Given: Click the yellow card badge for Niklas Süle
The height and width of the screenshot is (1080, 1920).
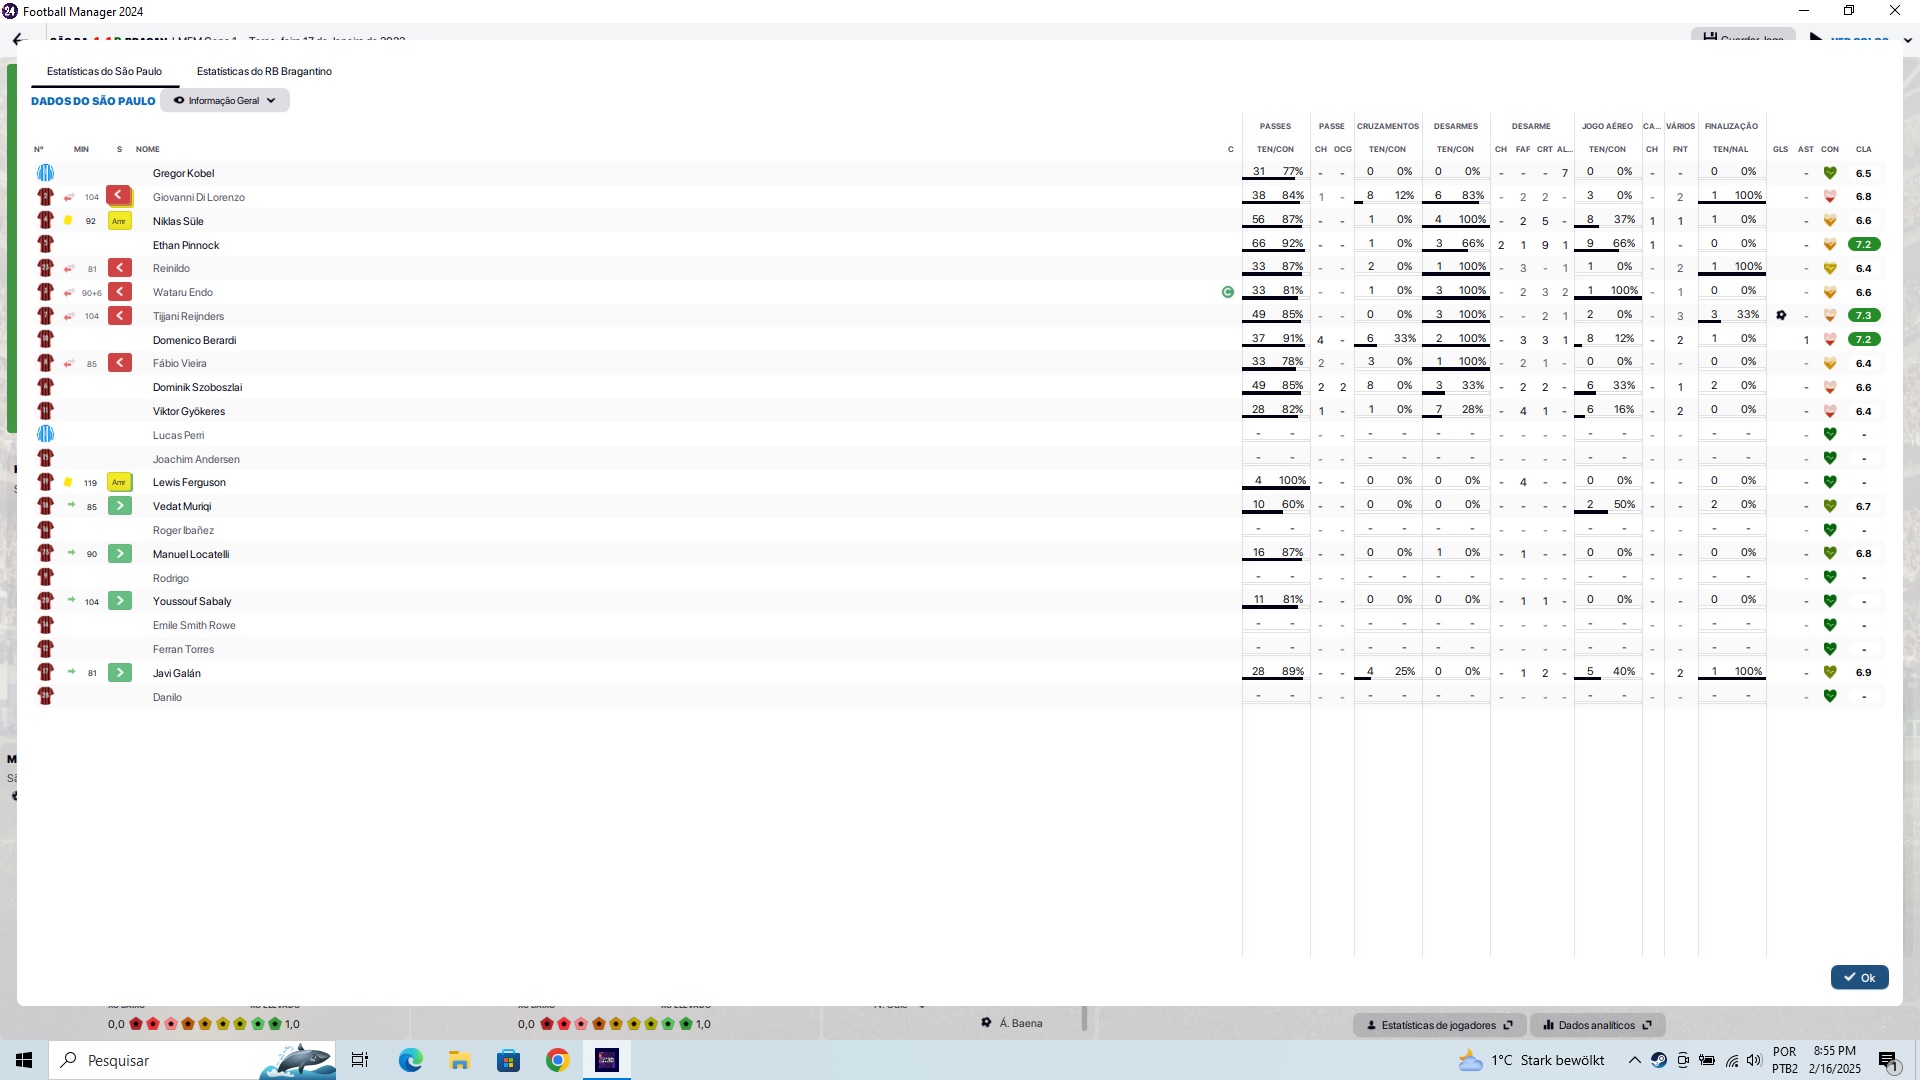Looking at the screenshot, I should point(120,221).
